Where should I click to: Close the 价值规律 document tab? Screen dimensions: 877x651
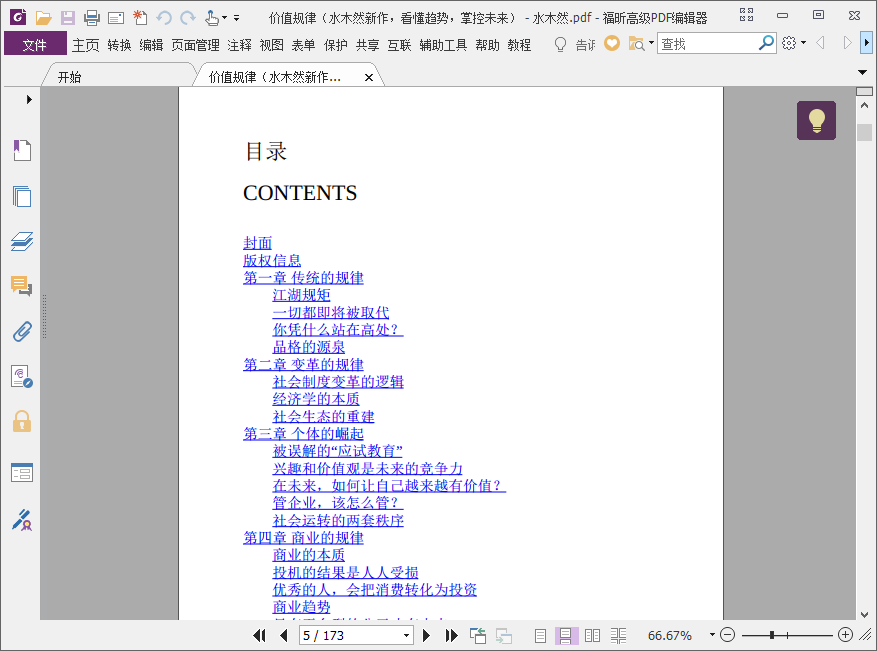coord(369,78)
